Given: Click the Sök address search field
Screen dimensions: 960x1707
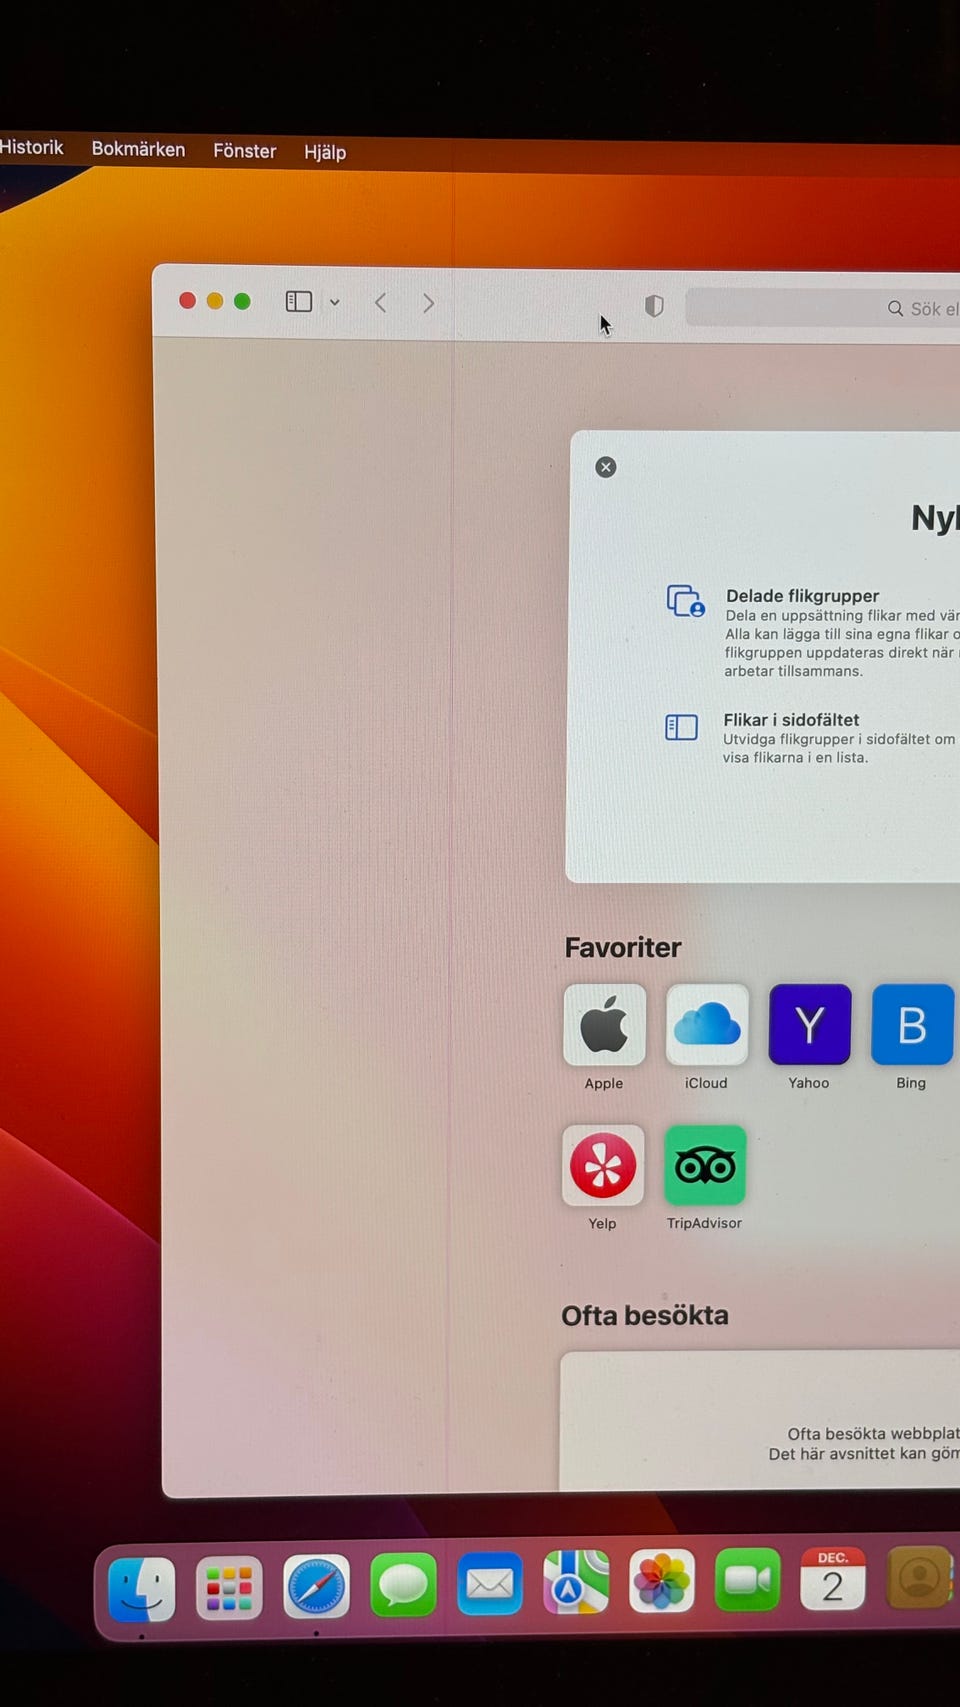Looking at the screenshot, I should click(x=823, y=308).
